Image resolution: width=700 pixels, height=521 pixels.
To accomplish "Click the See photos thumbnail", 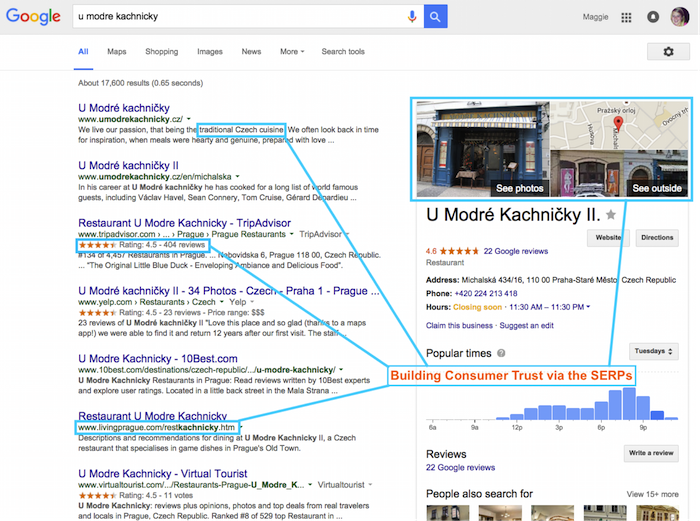I will (484, 148).
